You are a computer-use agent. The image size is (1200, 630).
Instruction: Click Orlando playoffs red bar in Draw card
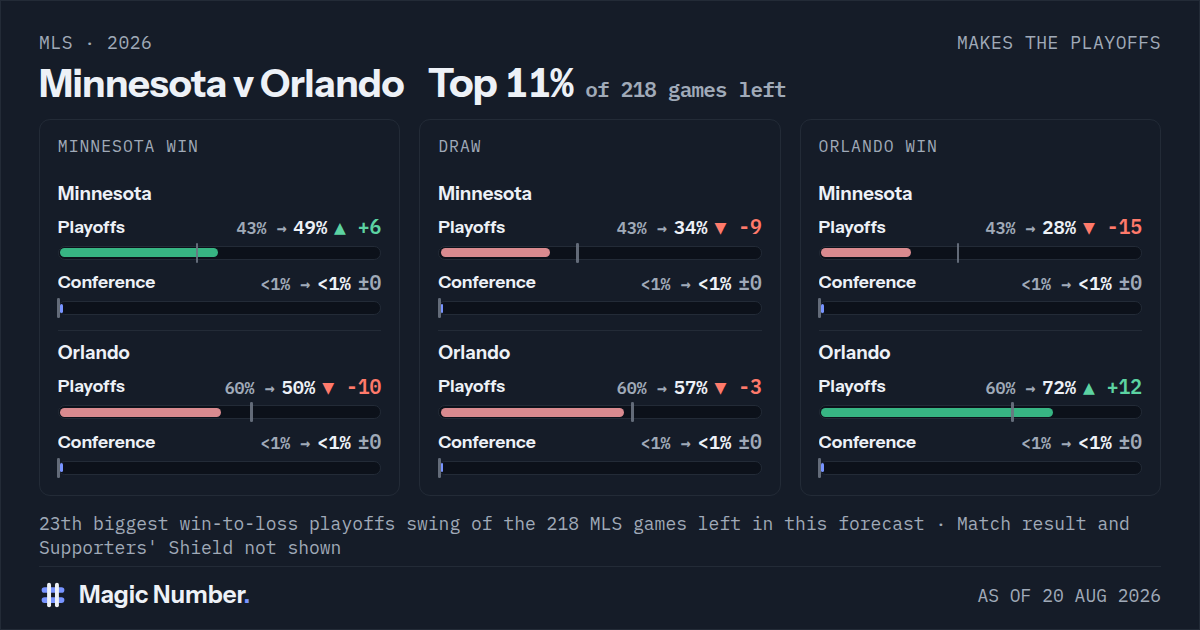click(532, 412)
